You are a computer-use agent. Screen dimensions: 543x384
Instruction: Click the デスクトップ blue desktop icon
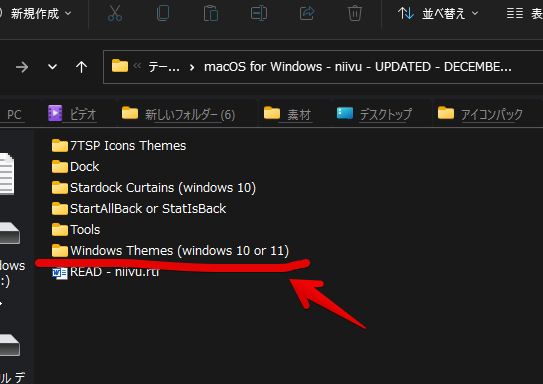click(345, 113)
